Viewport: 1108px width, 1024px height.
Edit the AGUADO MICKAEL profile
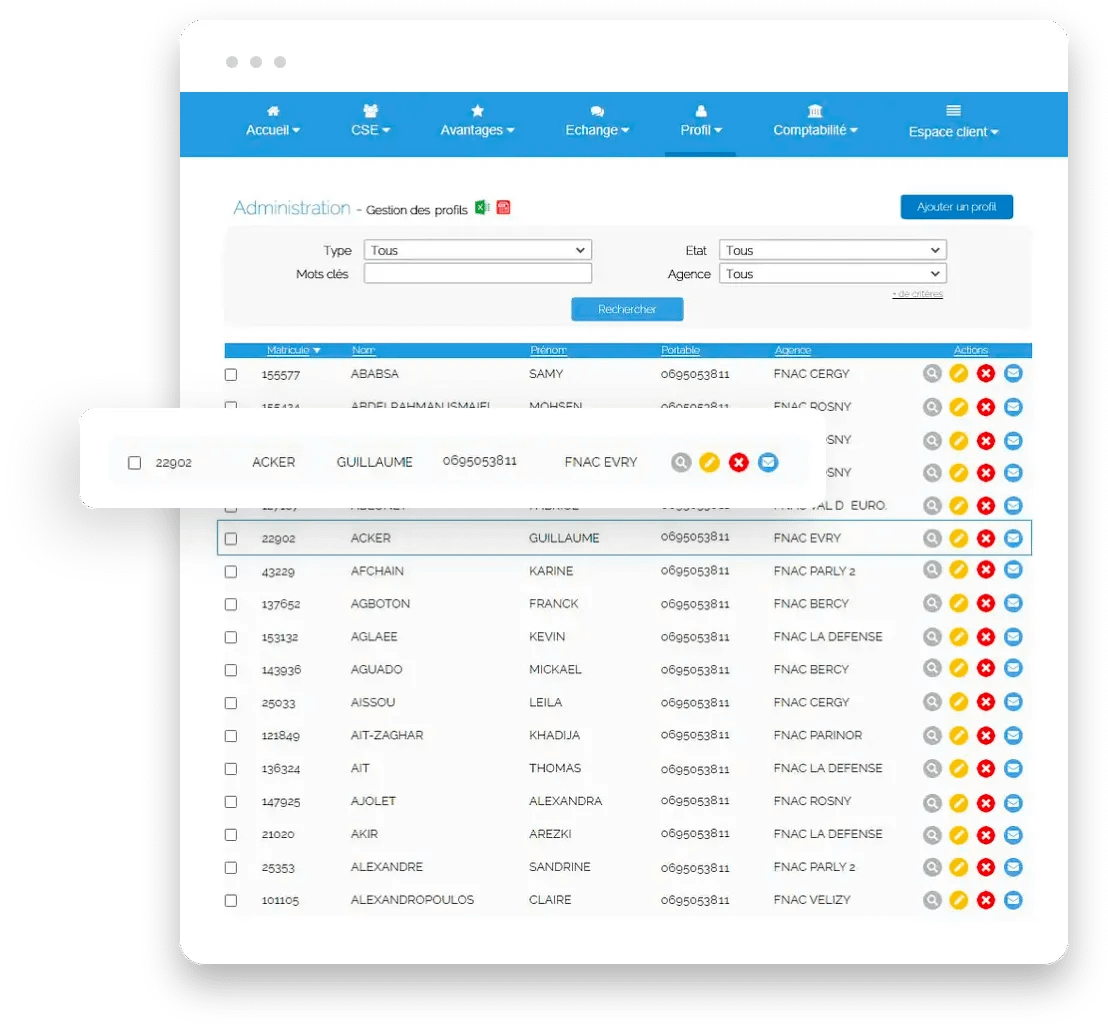[x=959, y=668]
